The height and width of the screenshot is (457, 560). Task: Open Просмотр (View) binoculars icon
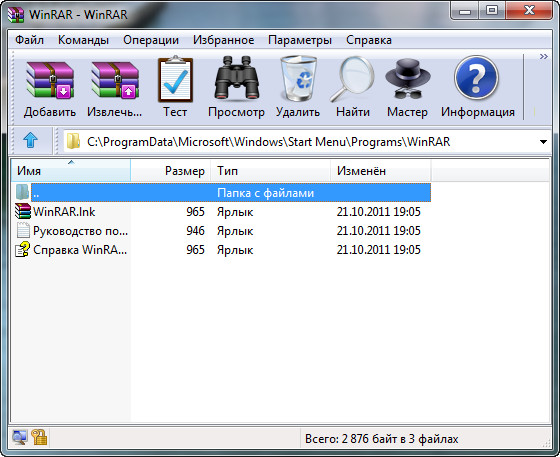[236, 77]
